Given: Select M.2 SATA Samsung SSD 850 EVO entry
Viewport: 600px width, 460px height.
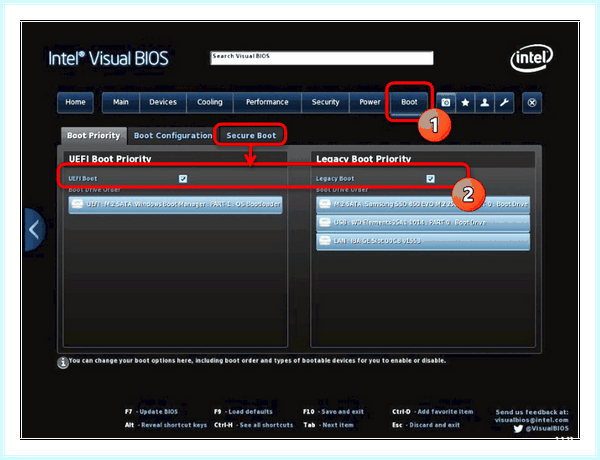Looking at the screenshot, I should pyautogui.click(x=423, y=204).
